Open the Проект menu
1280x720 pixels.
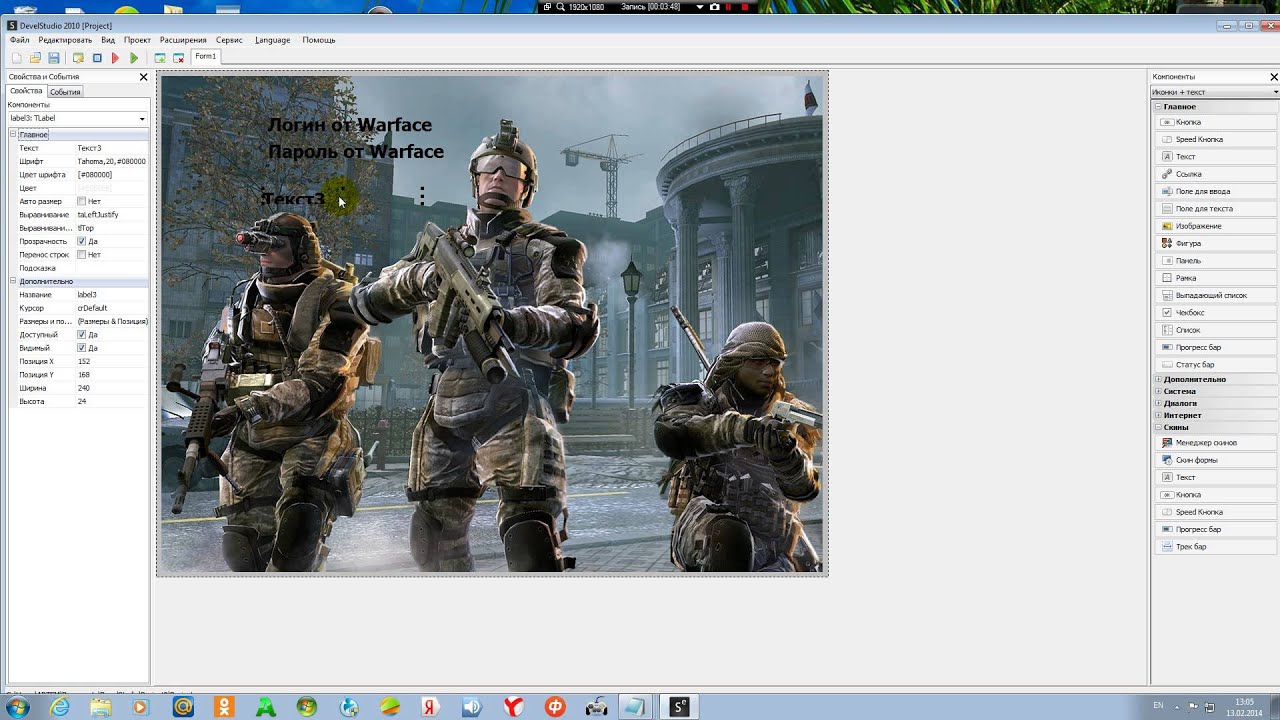click(137, 40)
